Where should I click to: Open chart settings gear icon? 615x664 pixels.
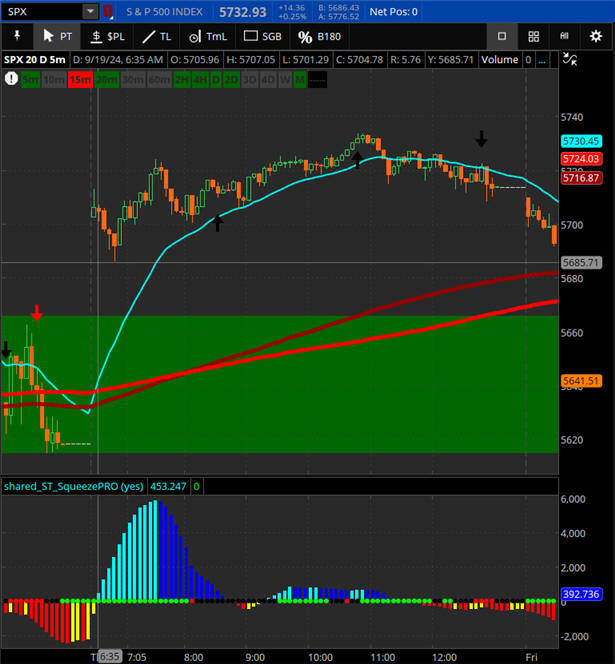pyautogui.click(x=597, y=36)
